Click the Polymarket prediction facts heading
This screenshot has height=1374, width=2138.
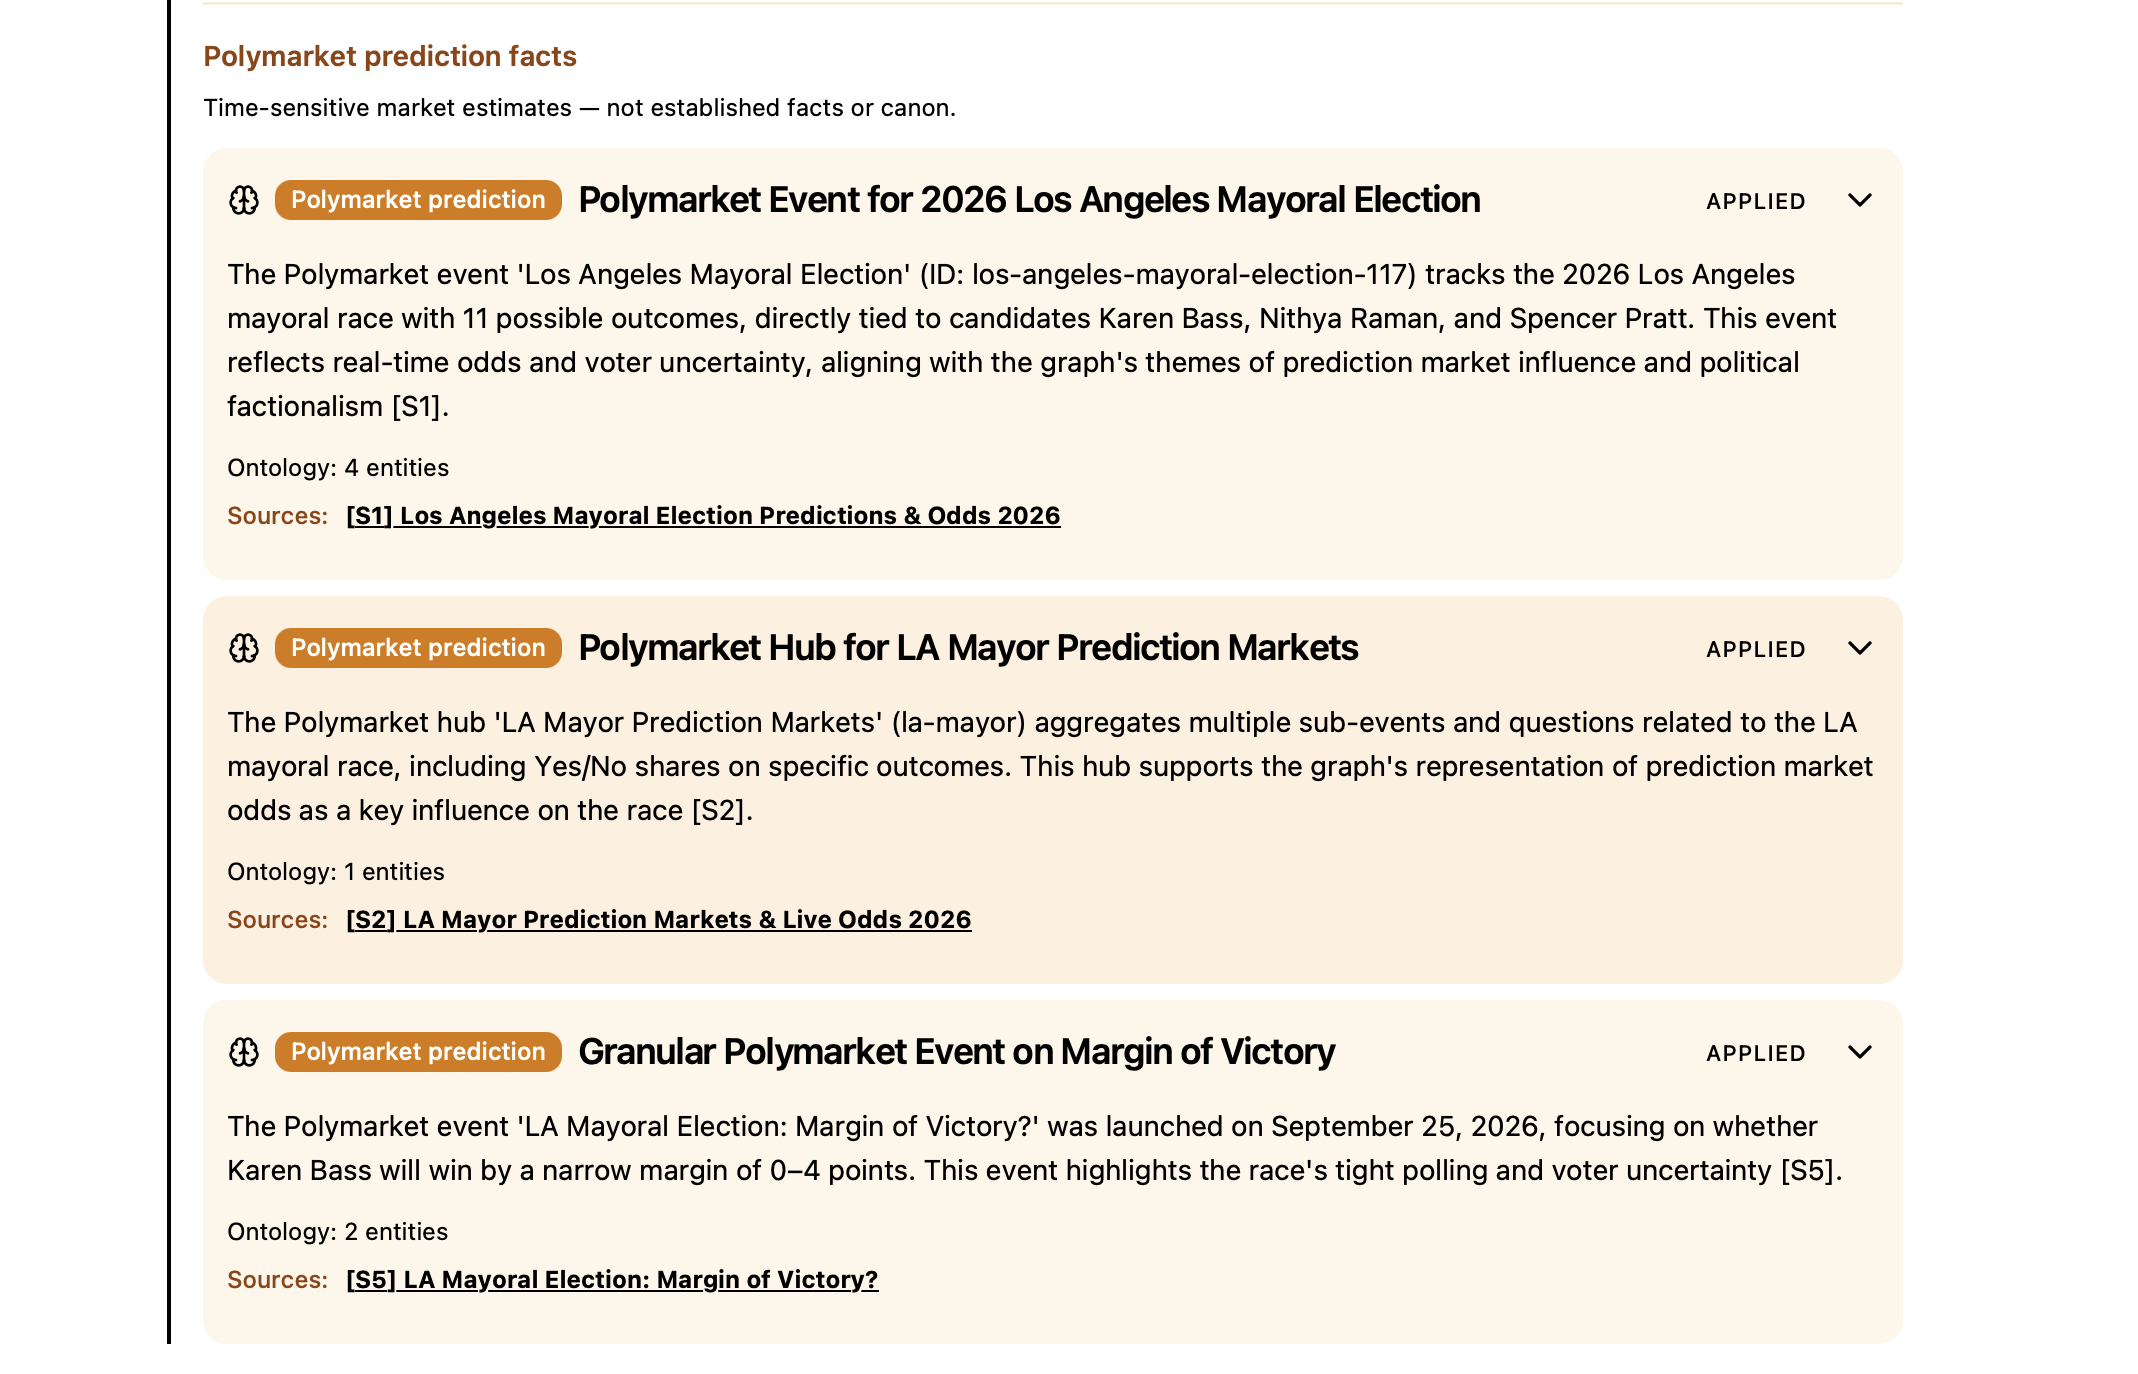[390, 56]
